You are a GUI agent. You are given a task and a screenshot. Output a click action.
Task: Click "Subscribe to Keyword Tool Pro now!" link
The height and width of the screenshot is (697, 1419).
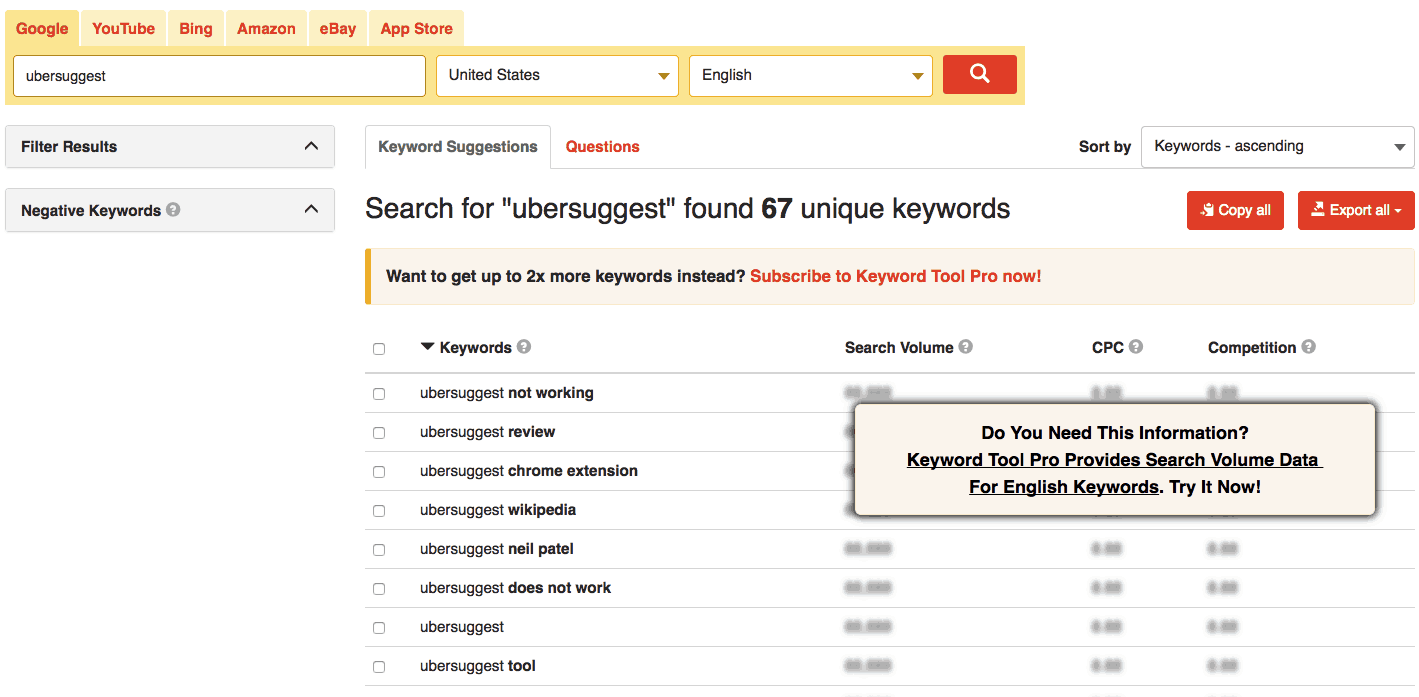896,276
